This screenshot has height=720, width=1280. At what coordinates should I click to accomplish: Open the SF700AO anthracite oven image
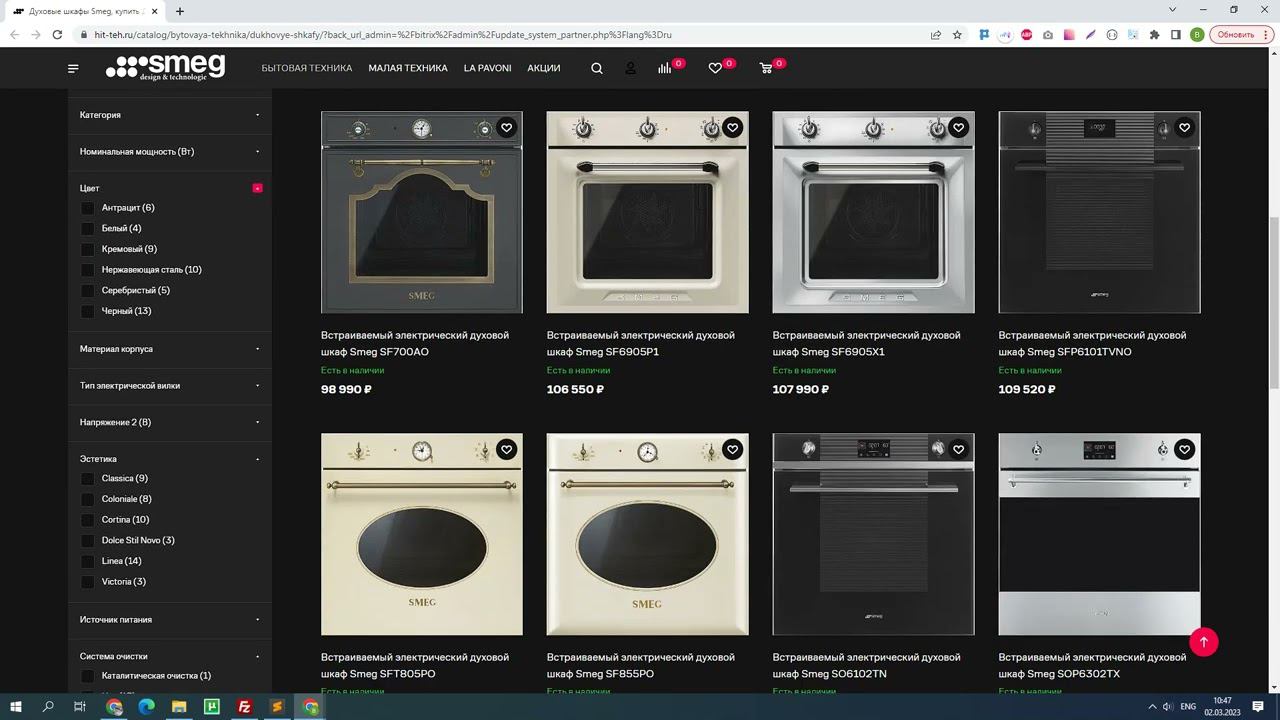(422, 212)
